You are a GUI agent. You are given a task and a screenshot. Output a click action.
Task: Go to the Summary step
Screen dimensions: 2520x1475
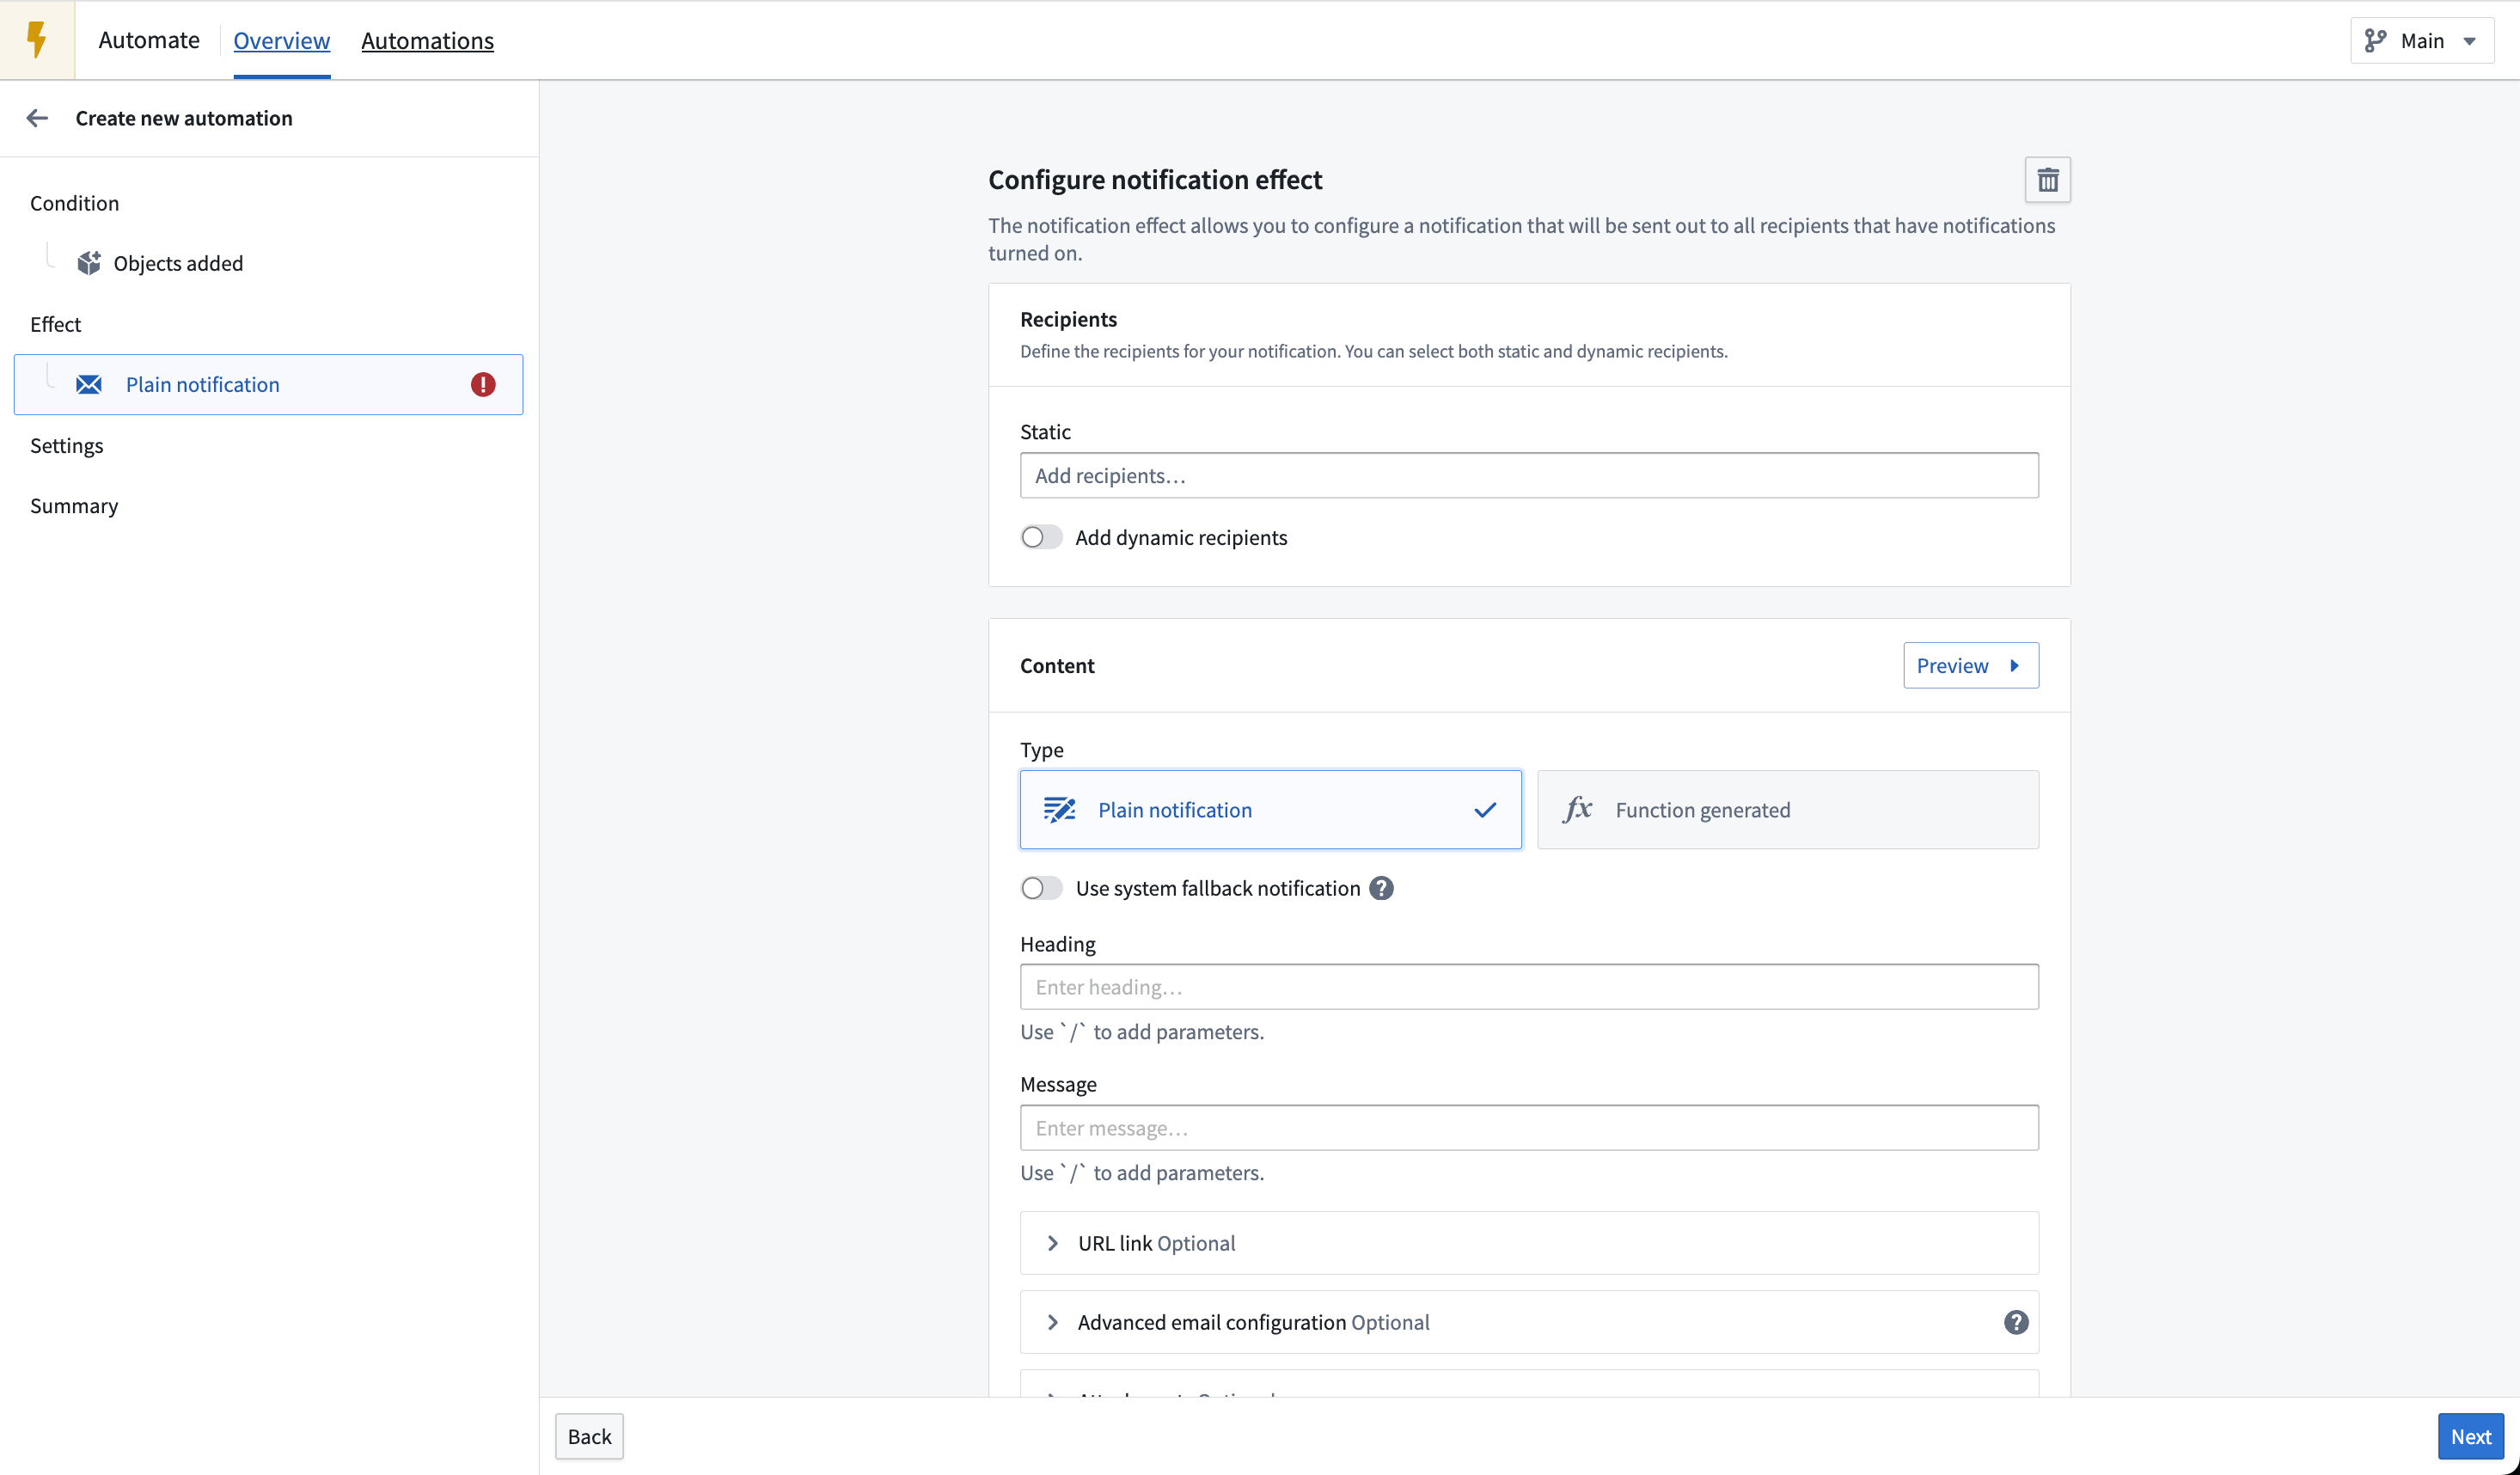click(x=74, y=505)
